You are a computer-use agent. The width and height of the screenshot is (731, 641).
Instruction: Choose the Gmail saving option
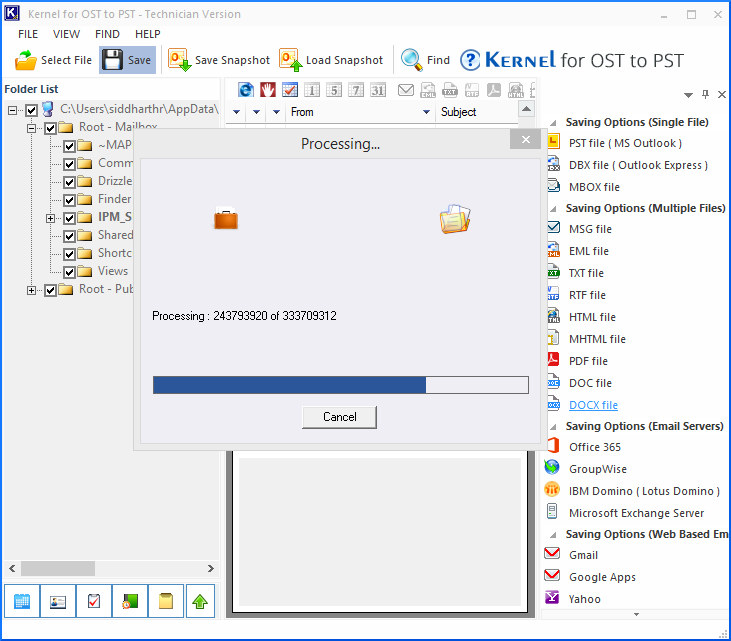[583, 555]
